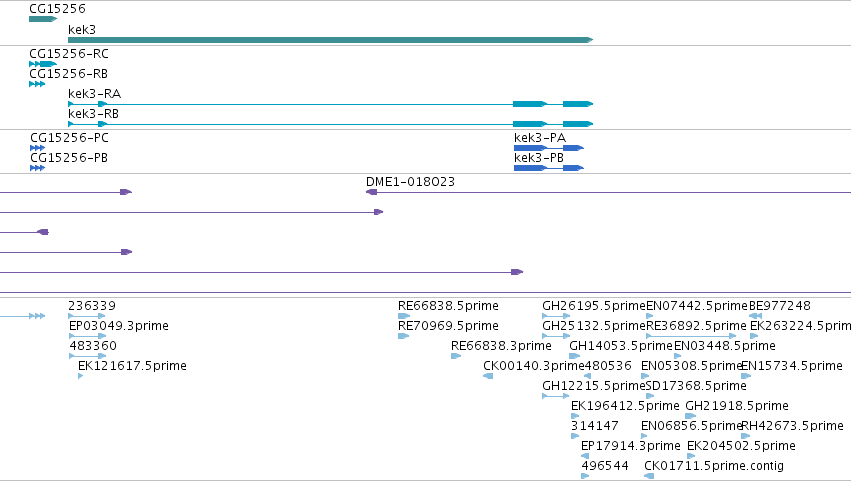
Task: Click the EN03448.5prime EST glyph
Action: coord(678,356)
